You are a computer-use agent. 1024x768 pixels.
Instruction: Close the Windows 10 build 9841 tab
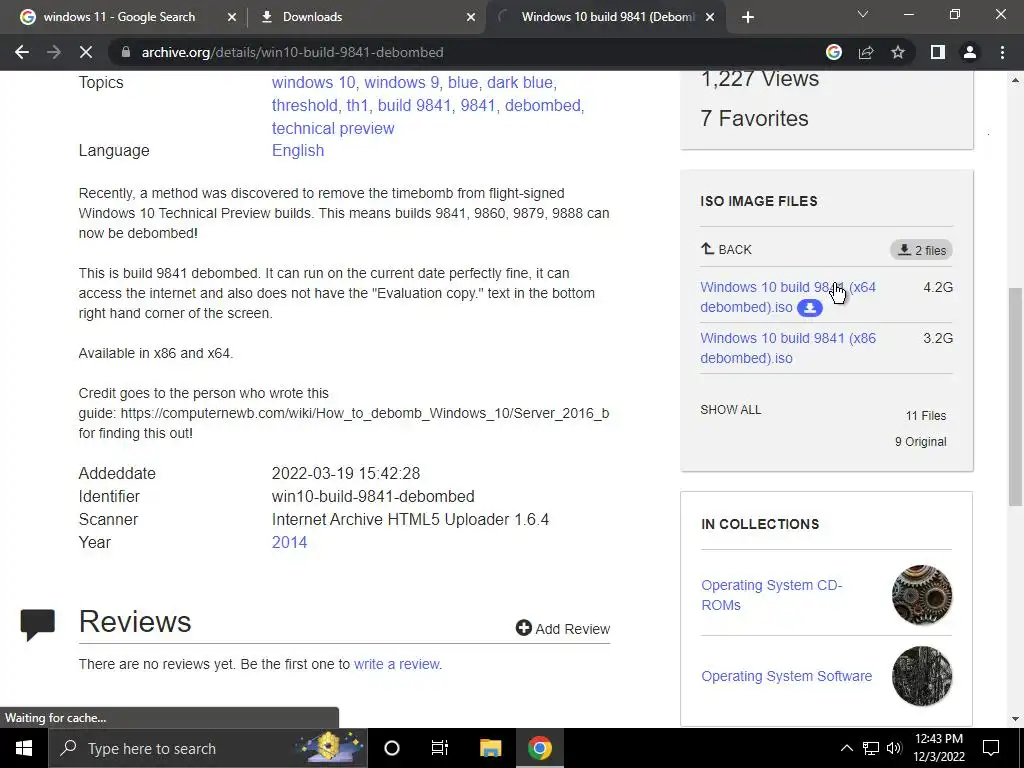[x=711, y=17]
